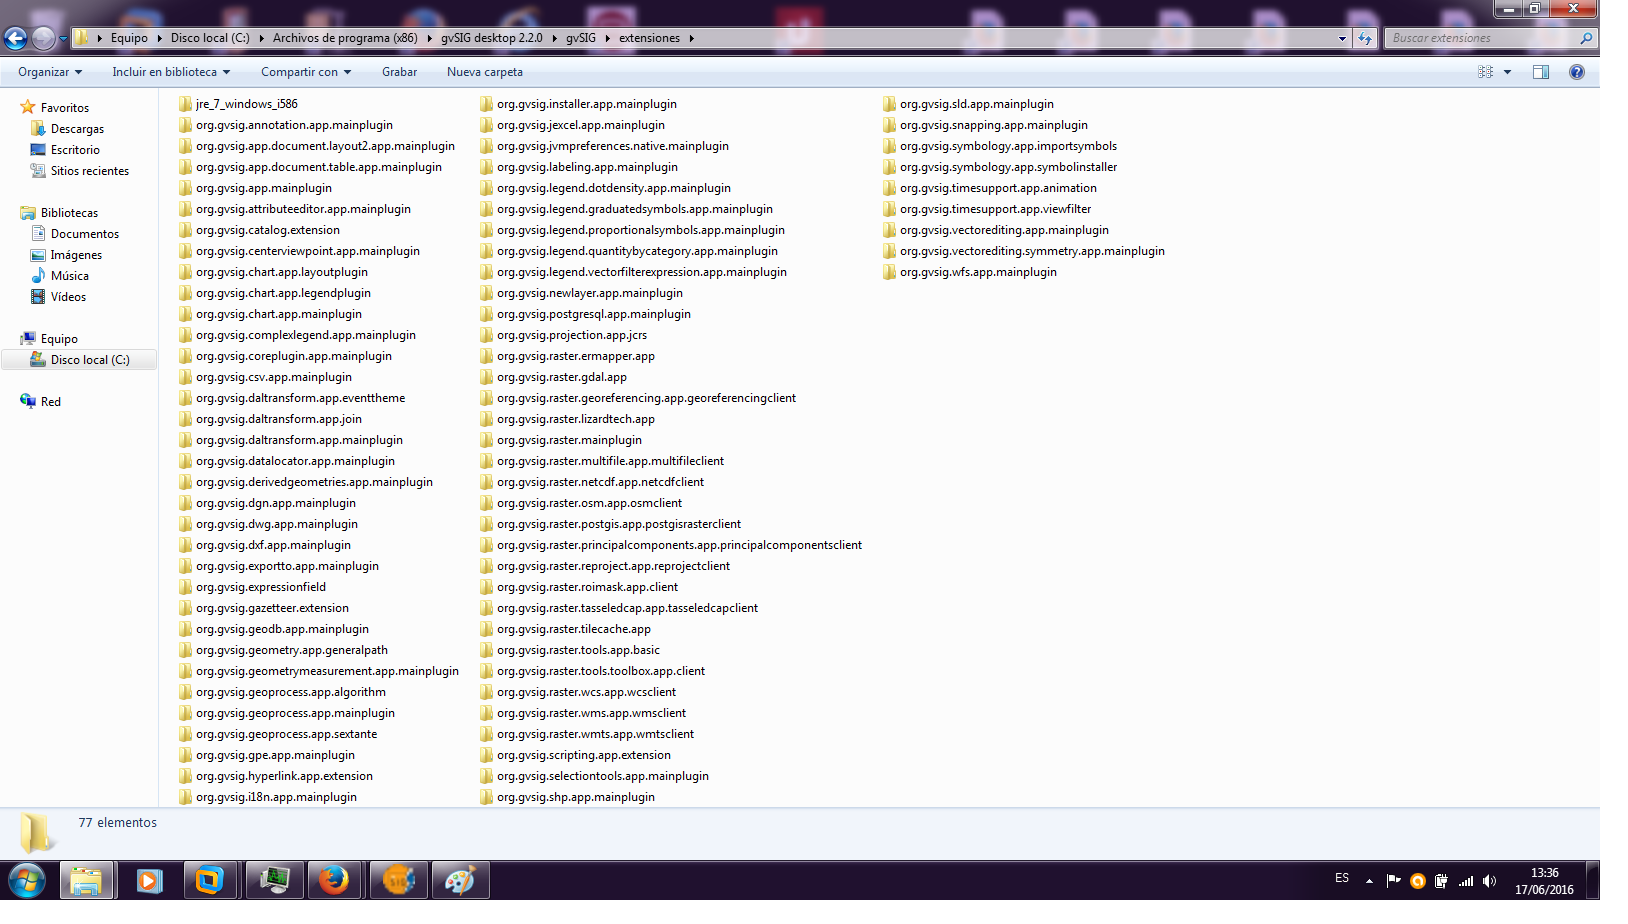This screenshot has width=1628, height=924.
Task: Open Vídeos library
Action: click(x=68, y=297)
